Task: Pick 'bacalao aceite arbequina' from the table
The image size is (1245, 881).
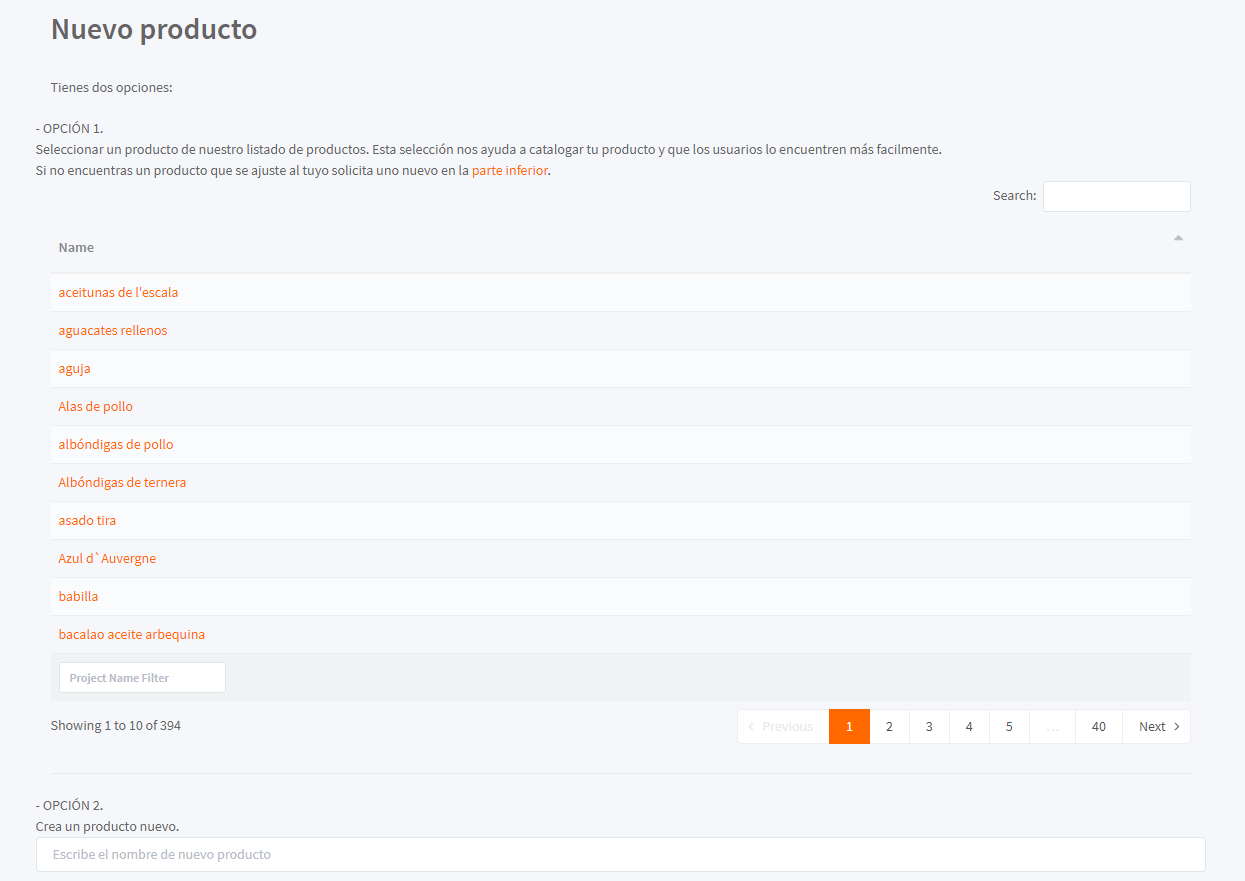Action: 132,635
